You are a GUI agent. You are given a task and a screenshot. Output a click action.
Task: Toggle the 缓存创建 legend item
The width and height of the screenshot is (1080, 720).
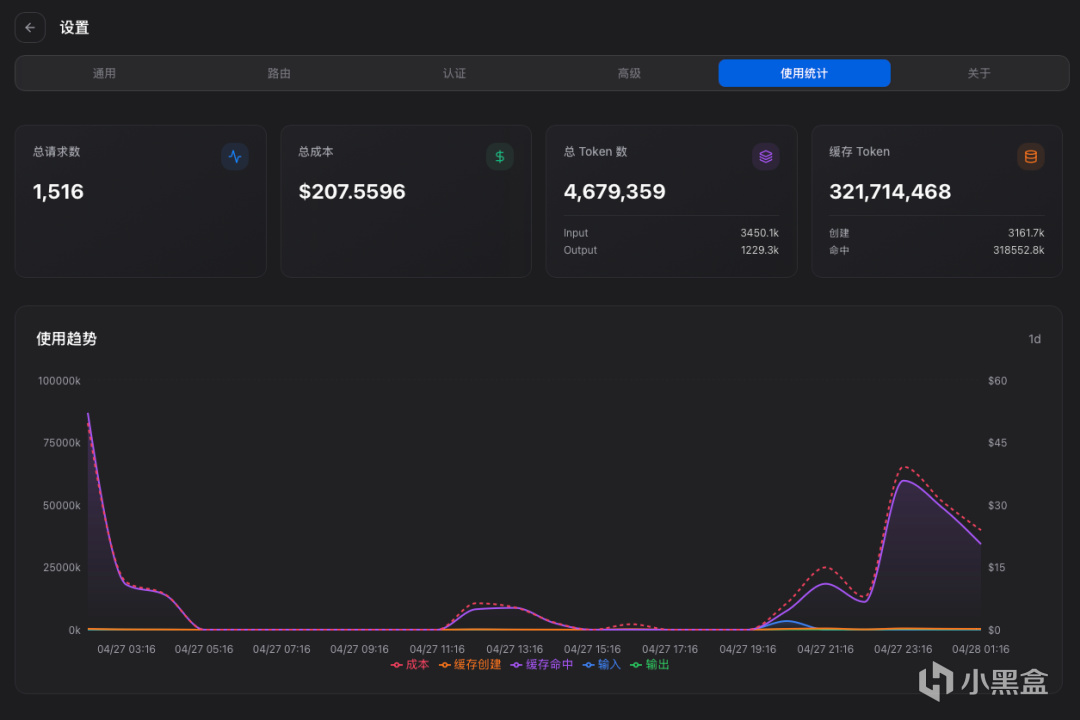470,664
